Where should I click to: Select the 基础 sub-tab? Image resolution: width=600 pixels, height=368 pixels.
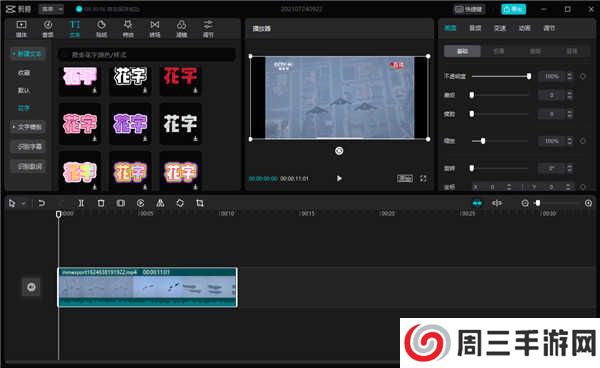point(462,51)
